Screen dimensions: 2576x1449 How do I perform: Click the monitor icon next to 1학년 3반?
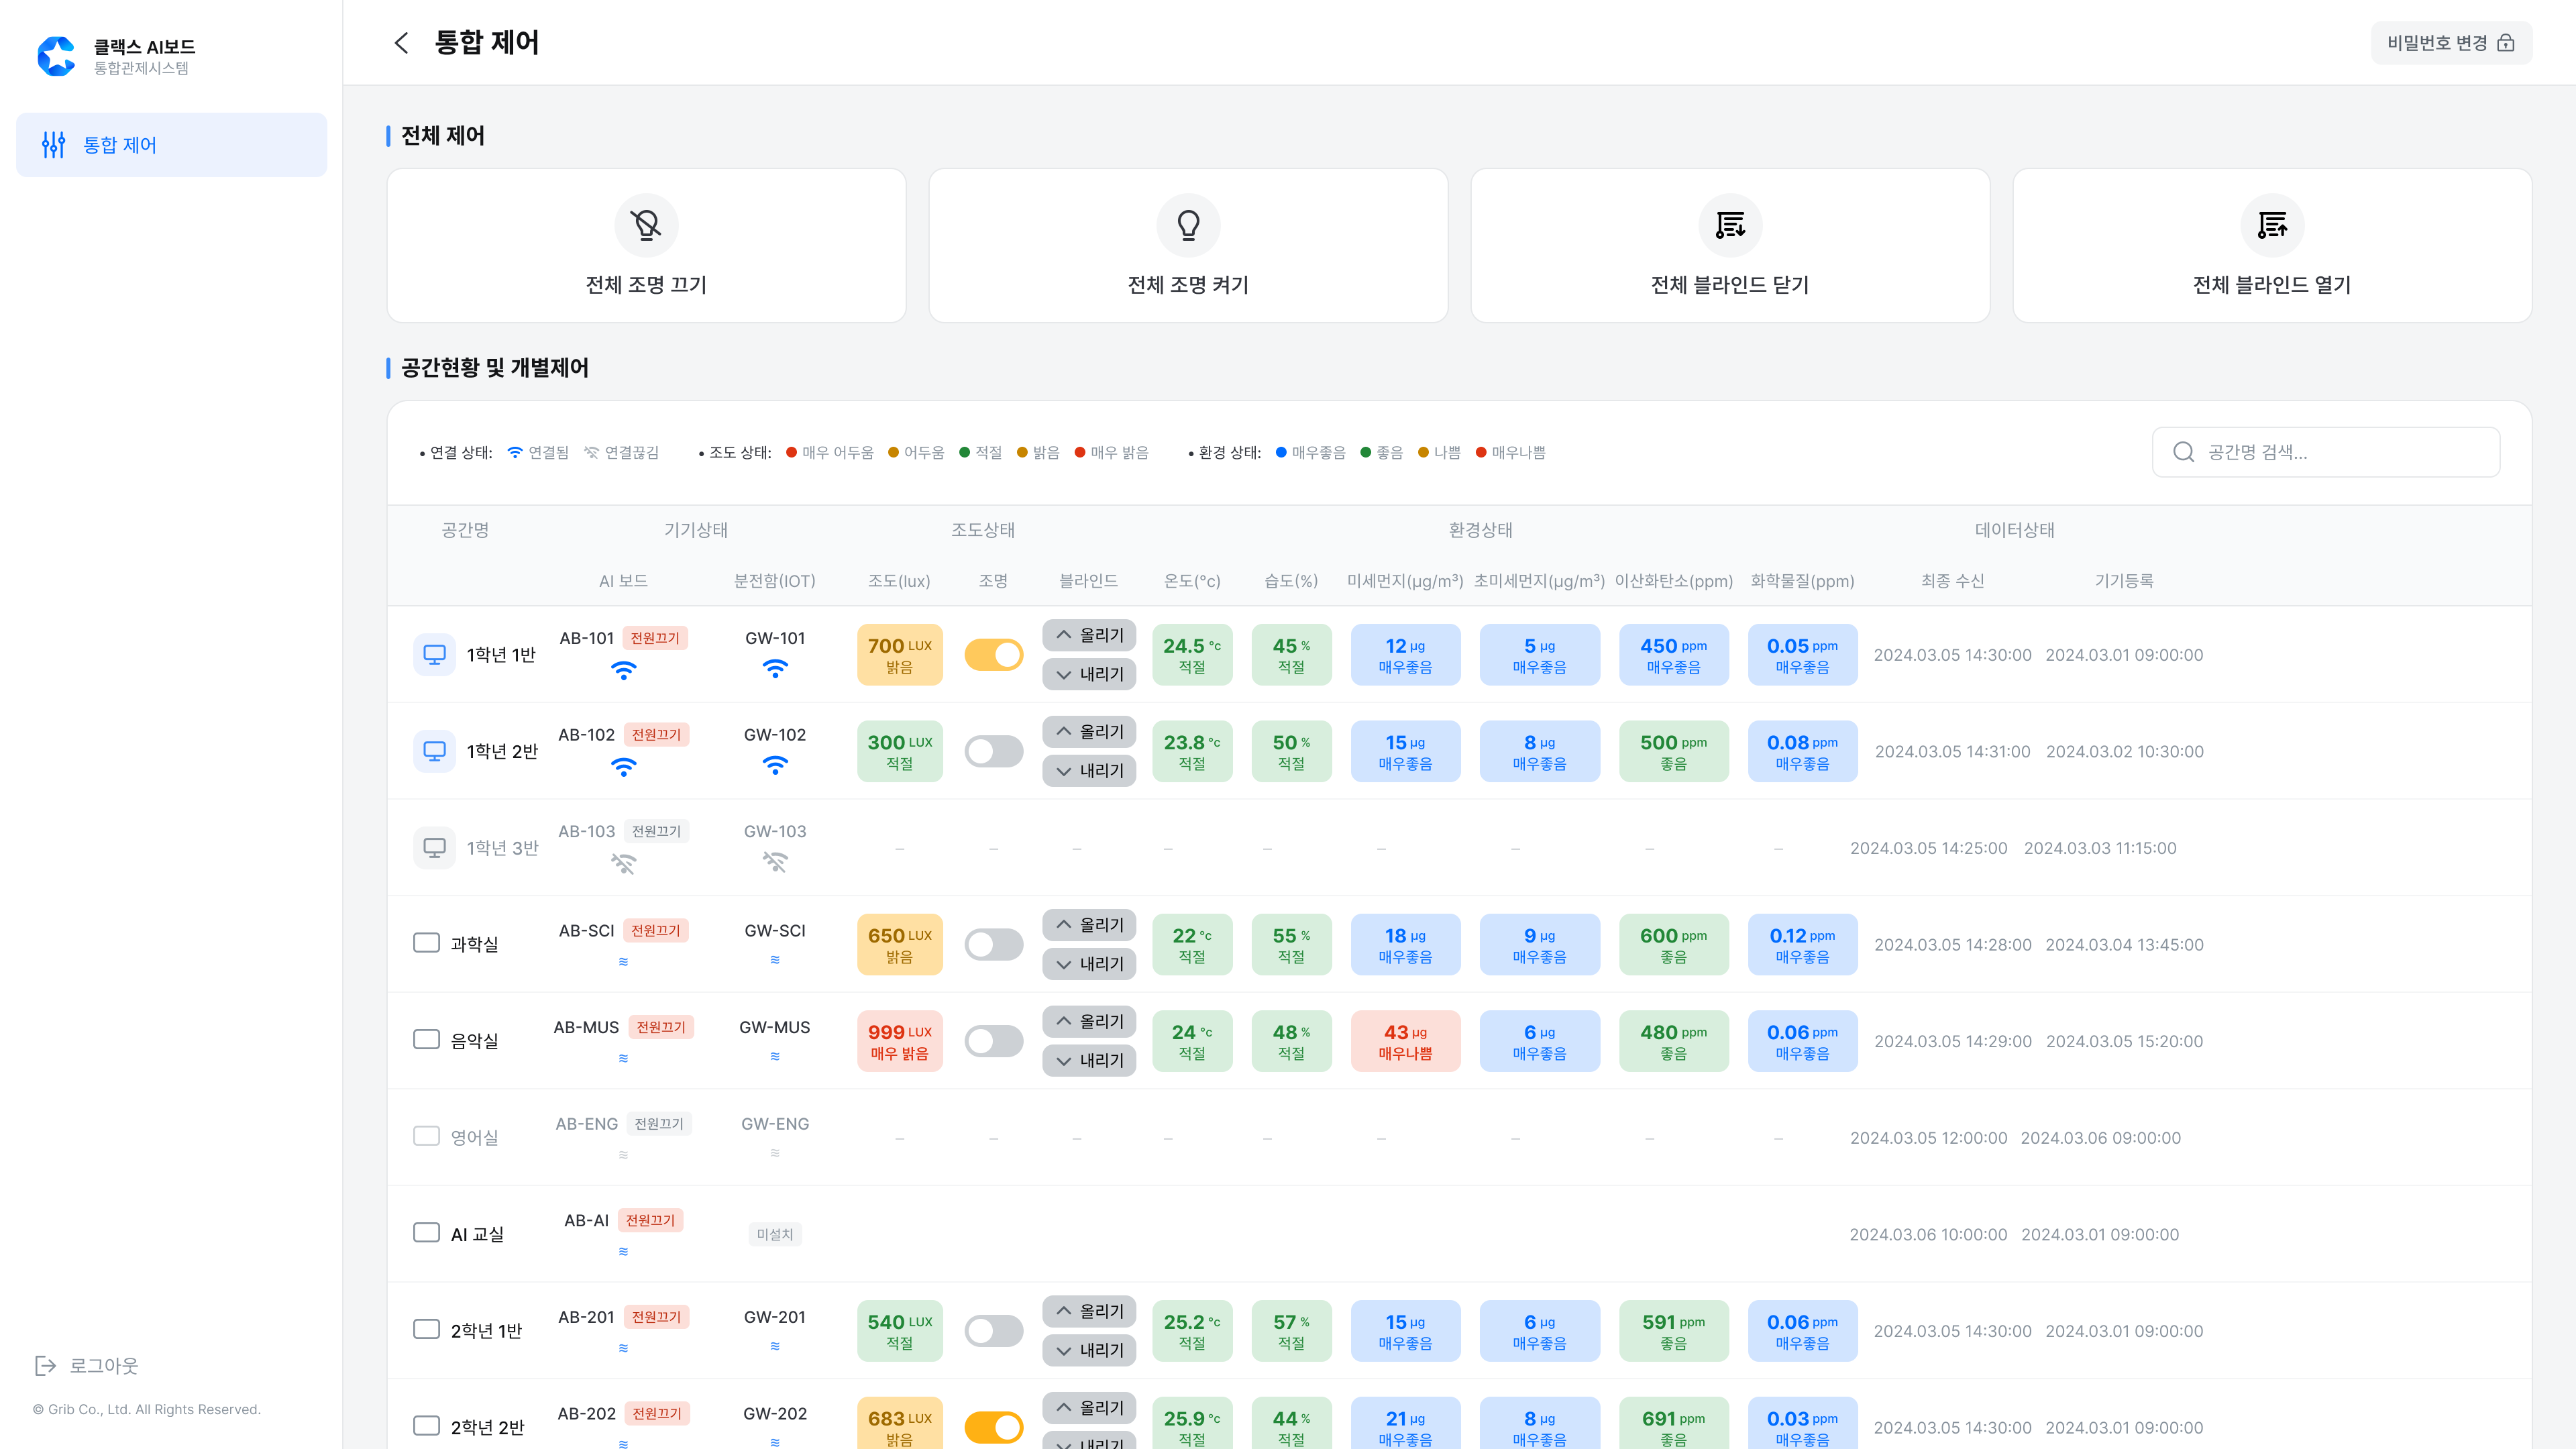coord(434,848)
